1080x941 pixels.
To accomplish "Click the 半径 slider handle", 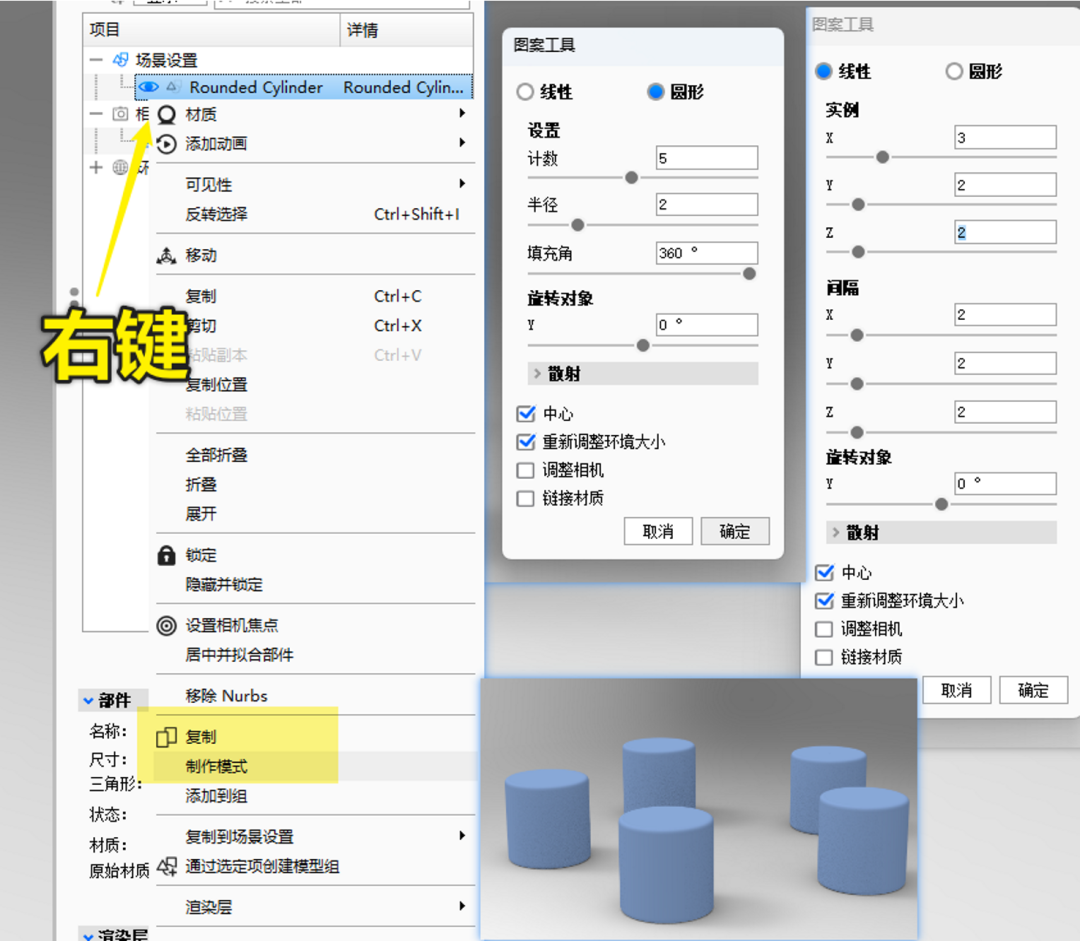I will pos(578,225).
